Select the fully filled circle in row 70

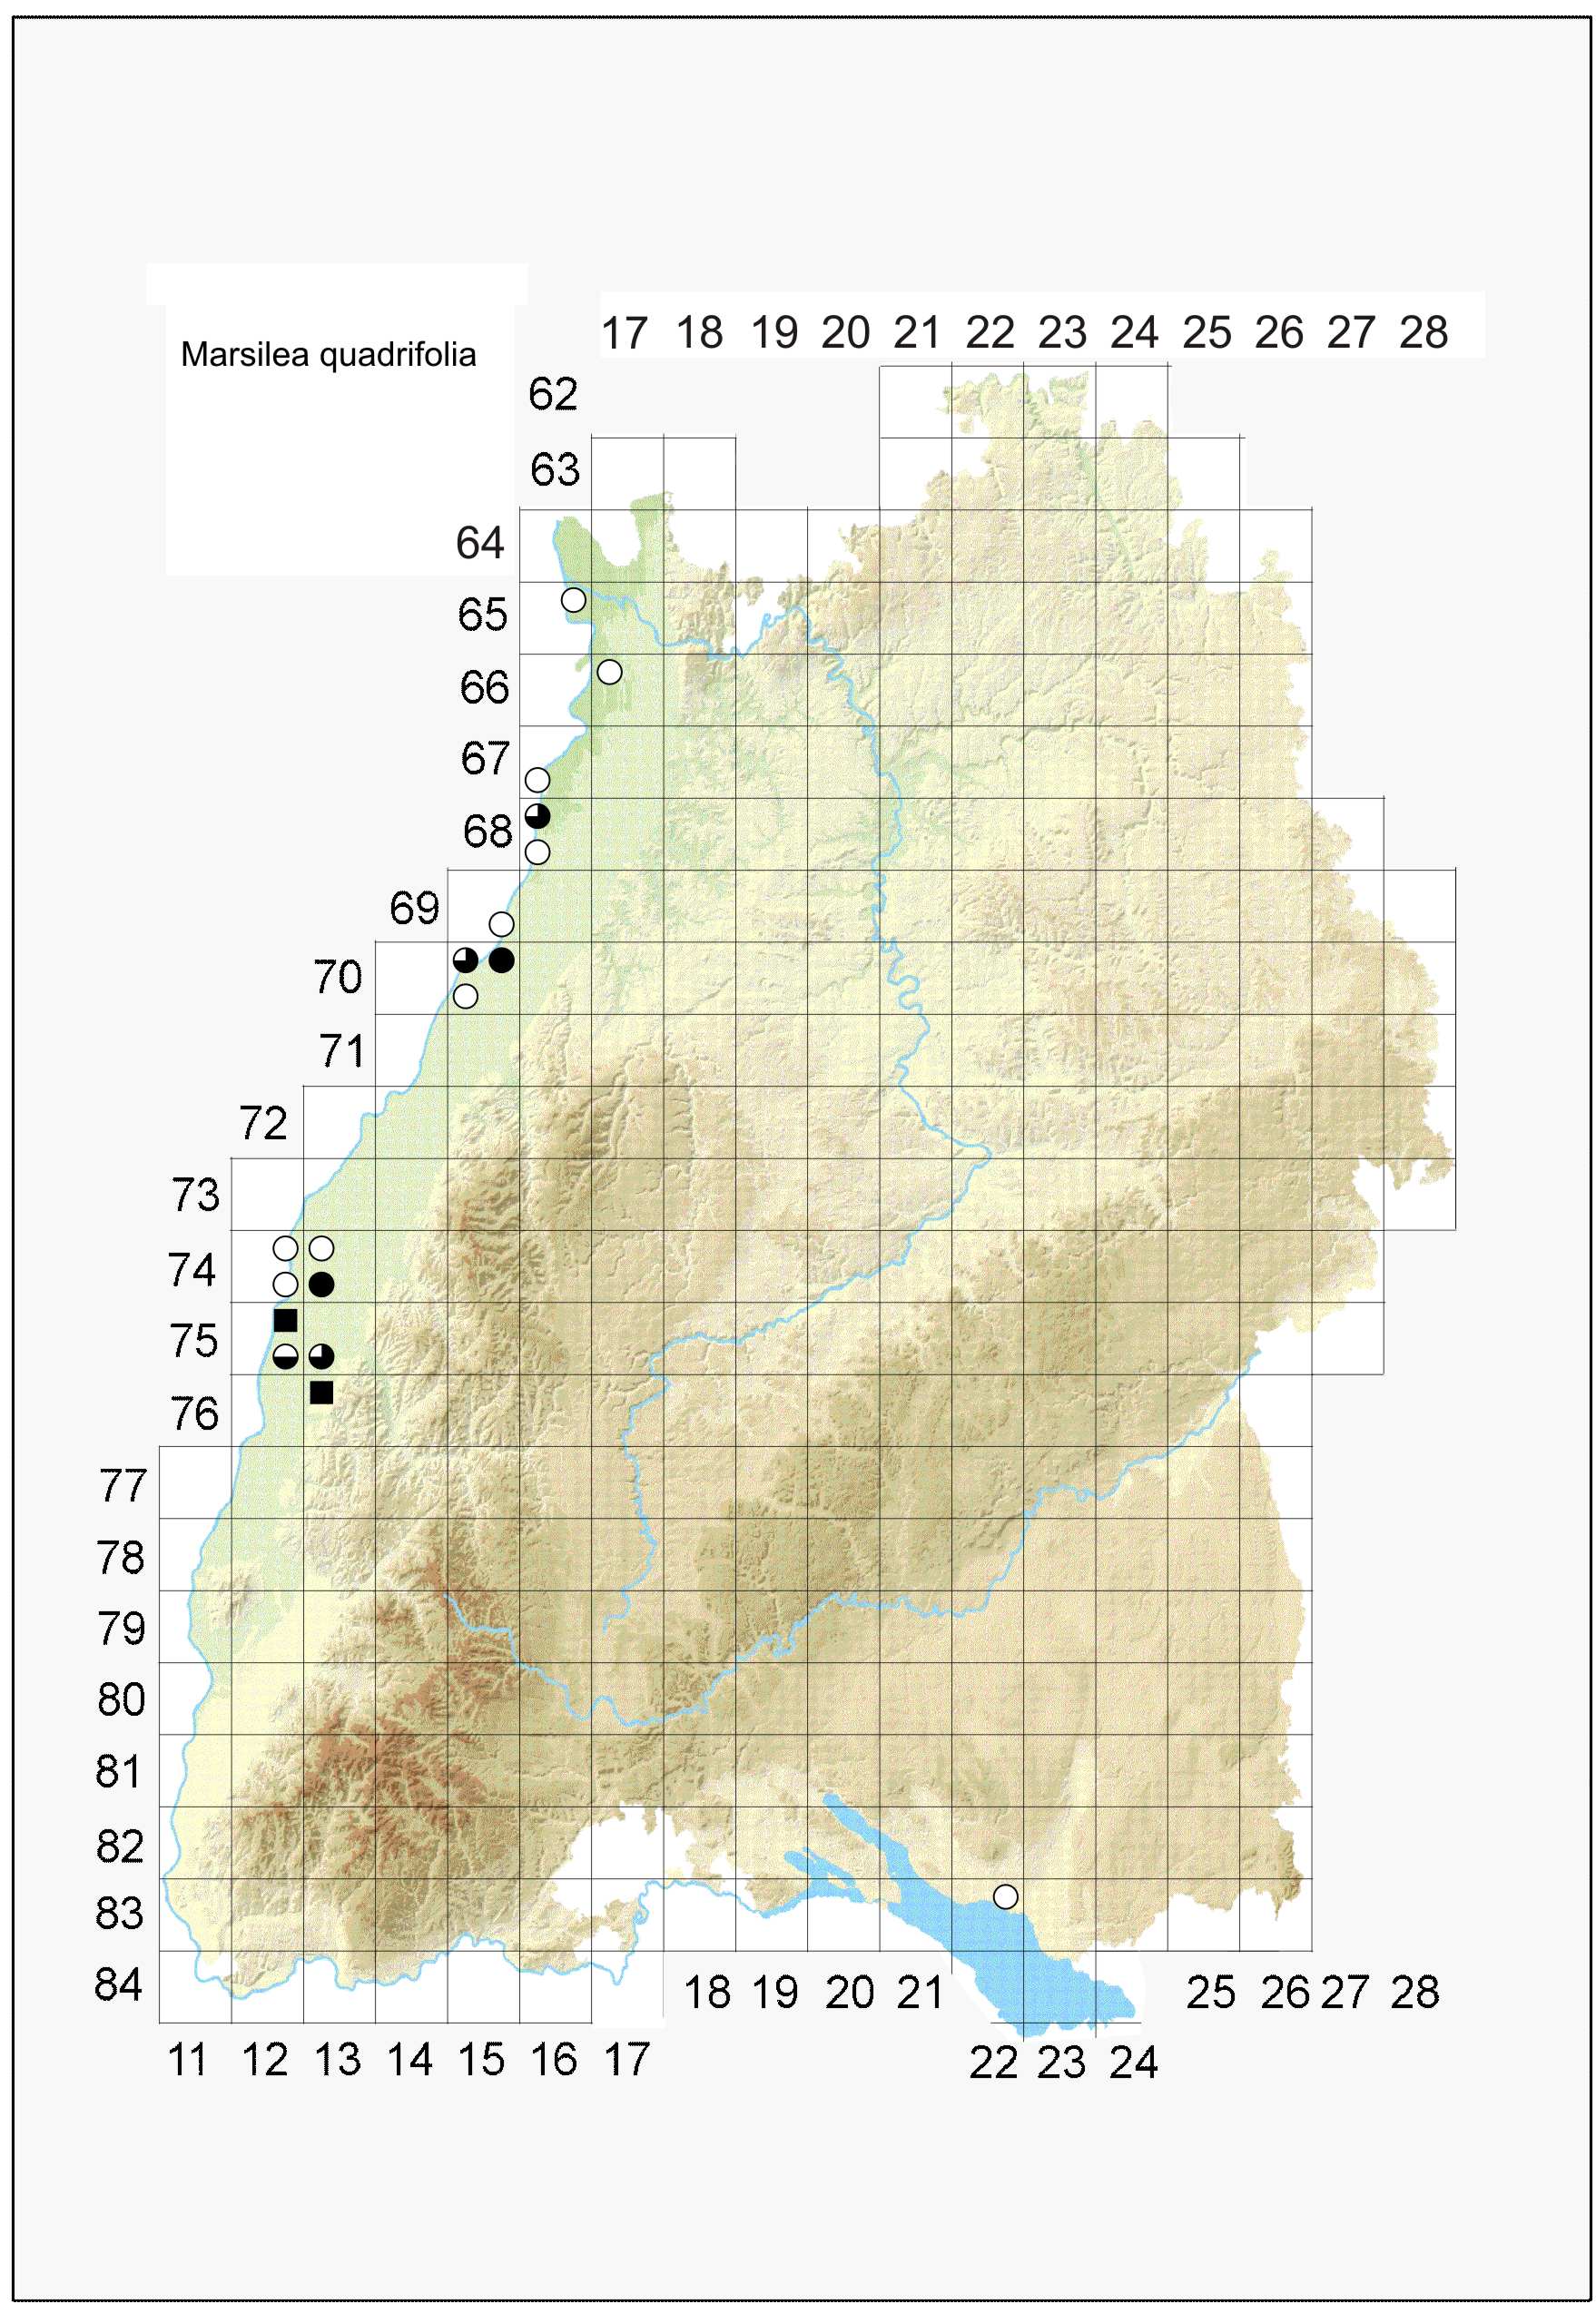point(501,960)
